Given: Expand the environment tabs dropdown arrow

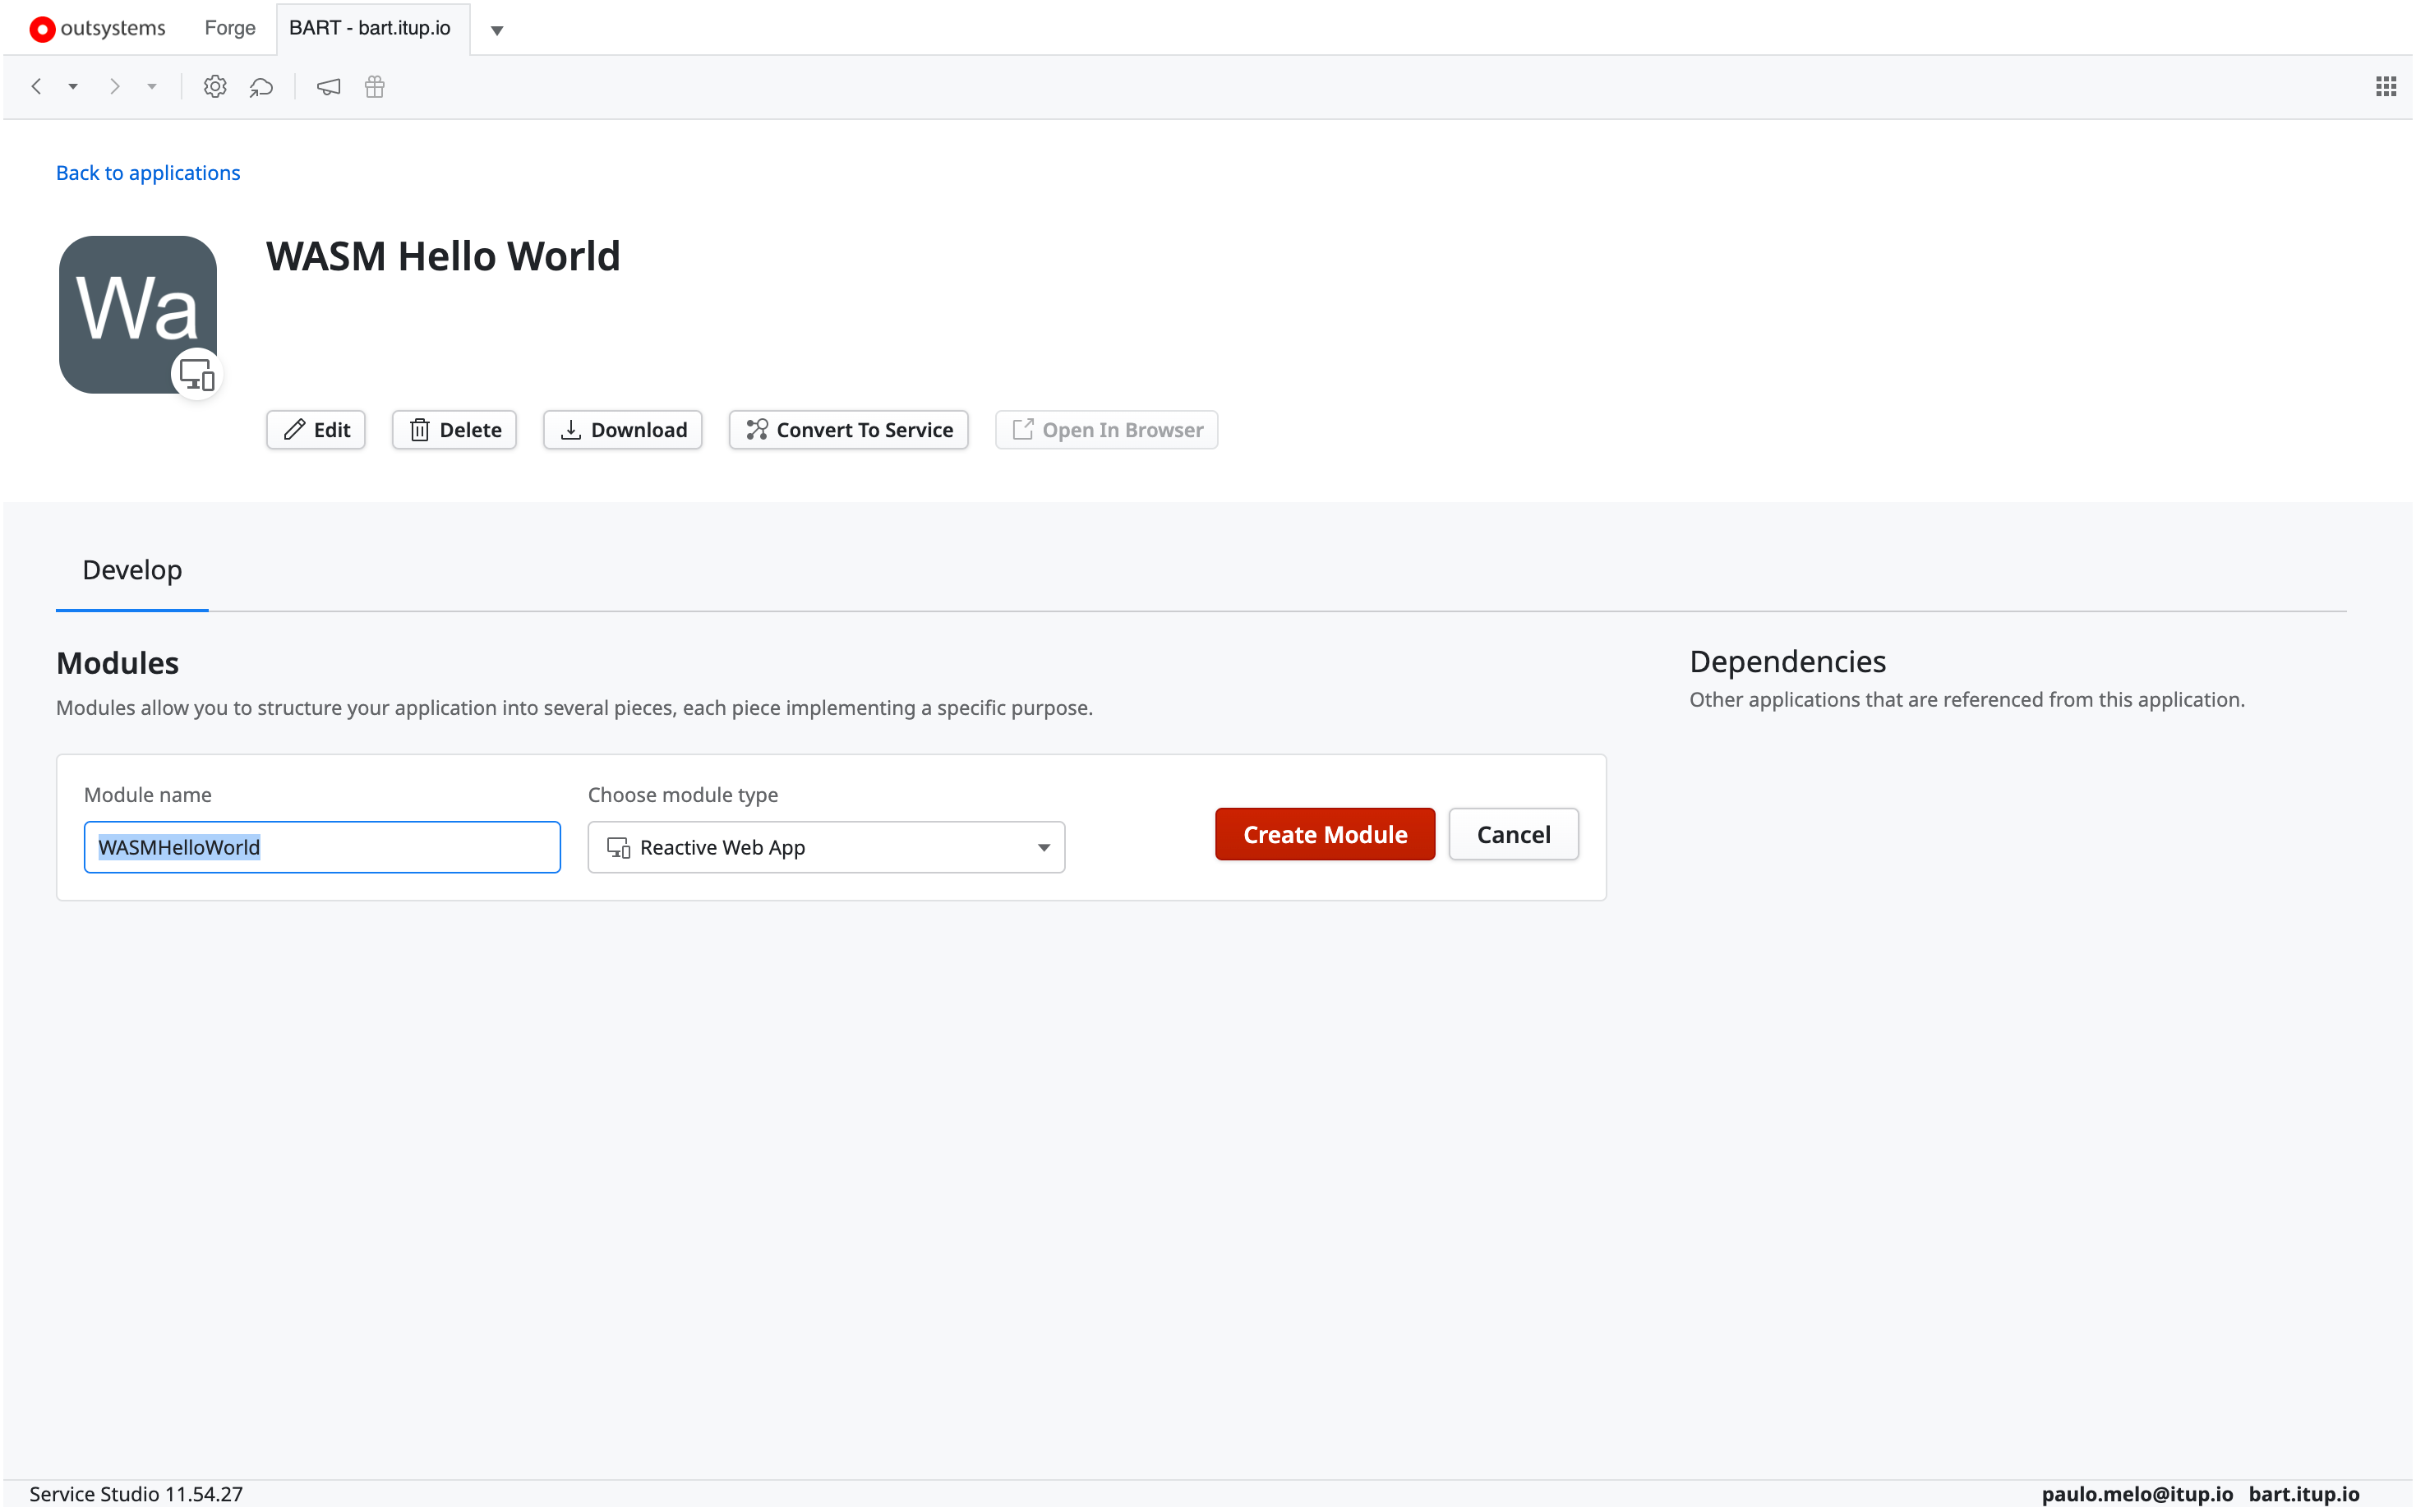Looking at the screenshot, I should [497, 30].
